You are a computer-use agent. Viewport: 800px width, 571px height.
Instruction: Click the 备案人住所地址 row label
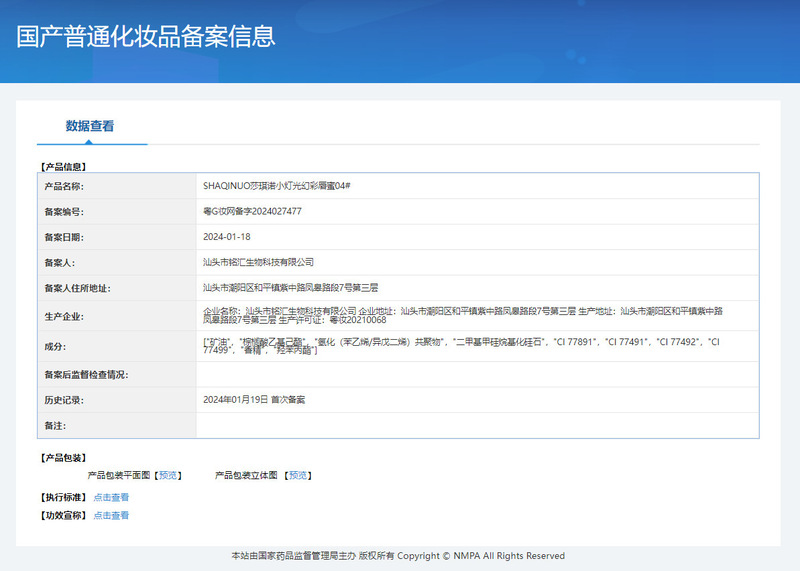point(78,288)
